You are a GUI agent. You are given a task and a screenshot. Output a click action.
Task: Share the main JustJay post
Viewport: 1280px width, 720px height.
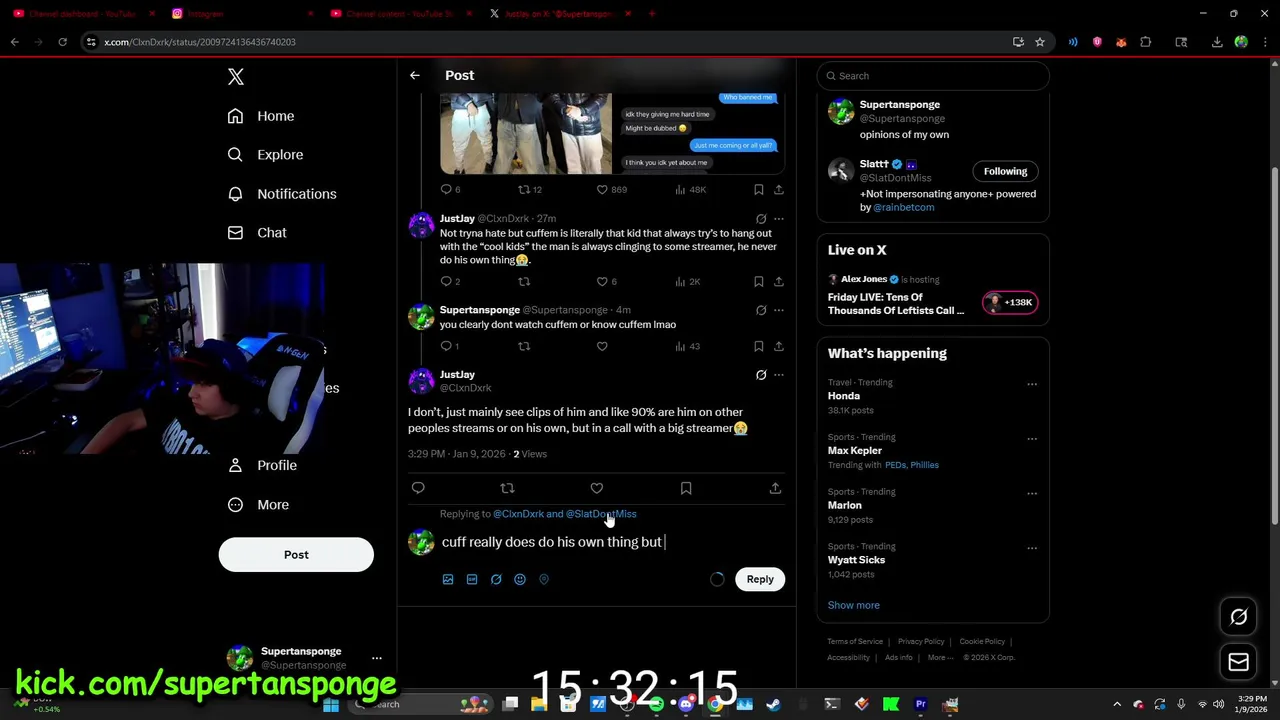pyautogui.click(x=775, y=488)
